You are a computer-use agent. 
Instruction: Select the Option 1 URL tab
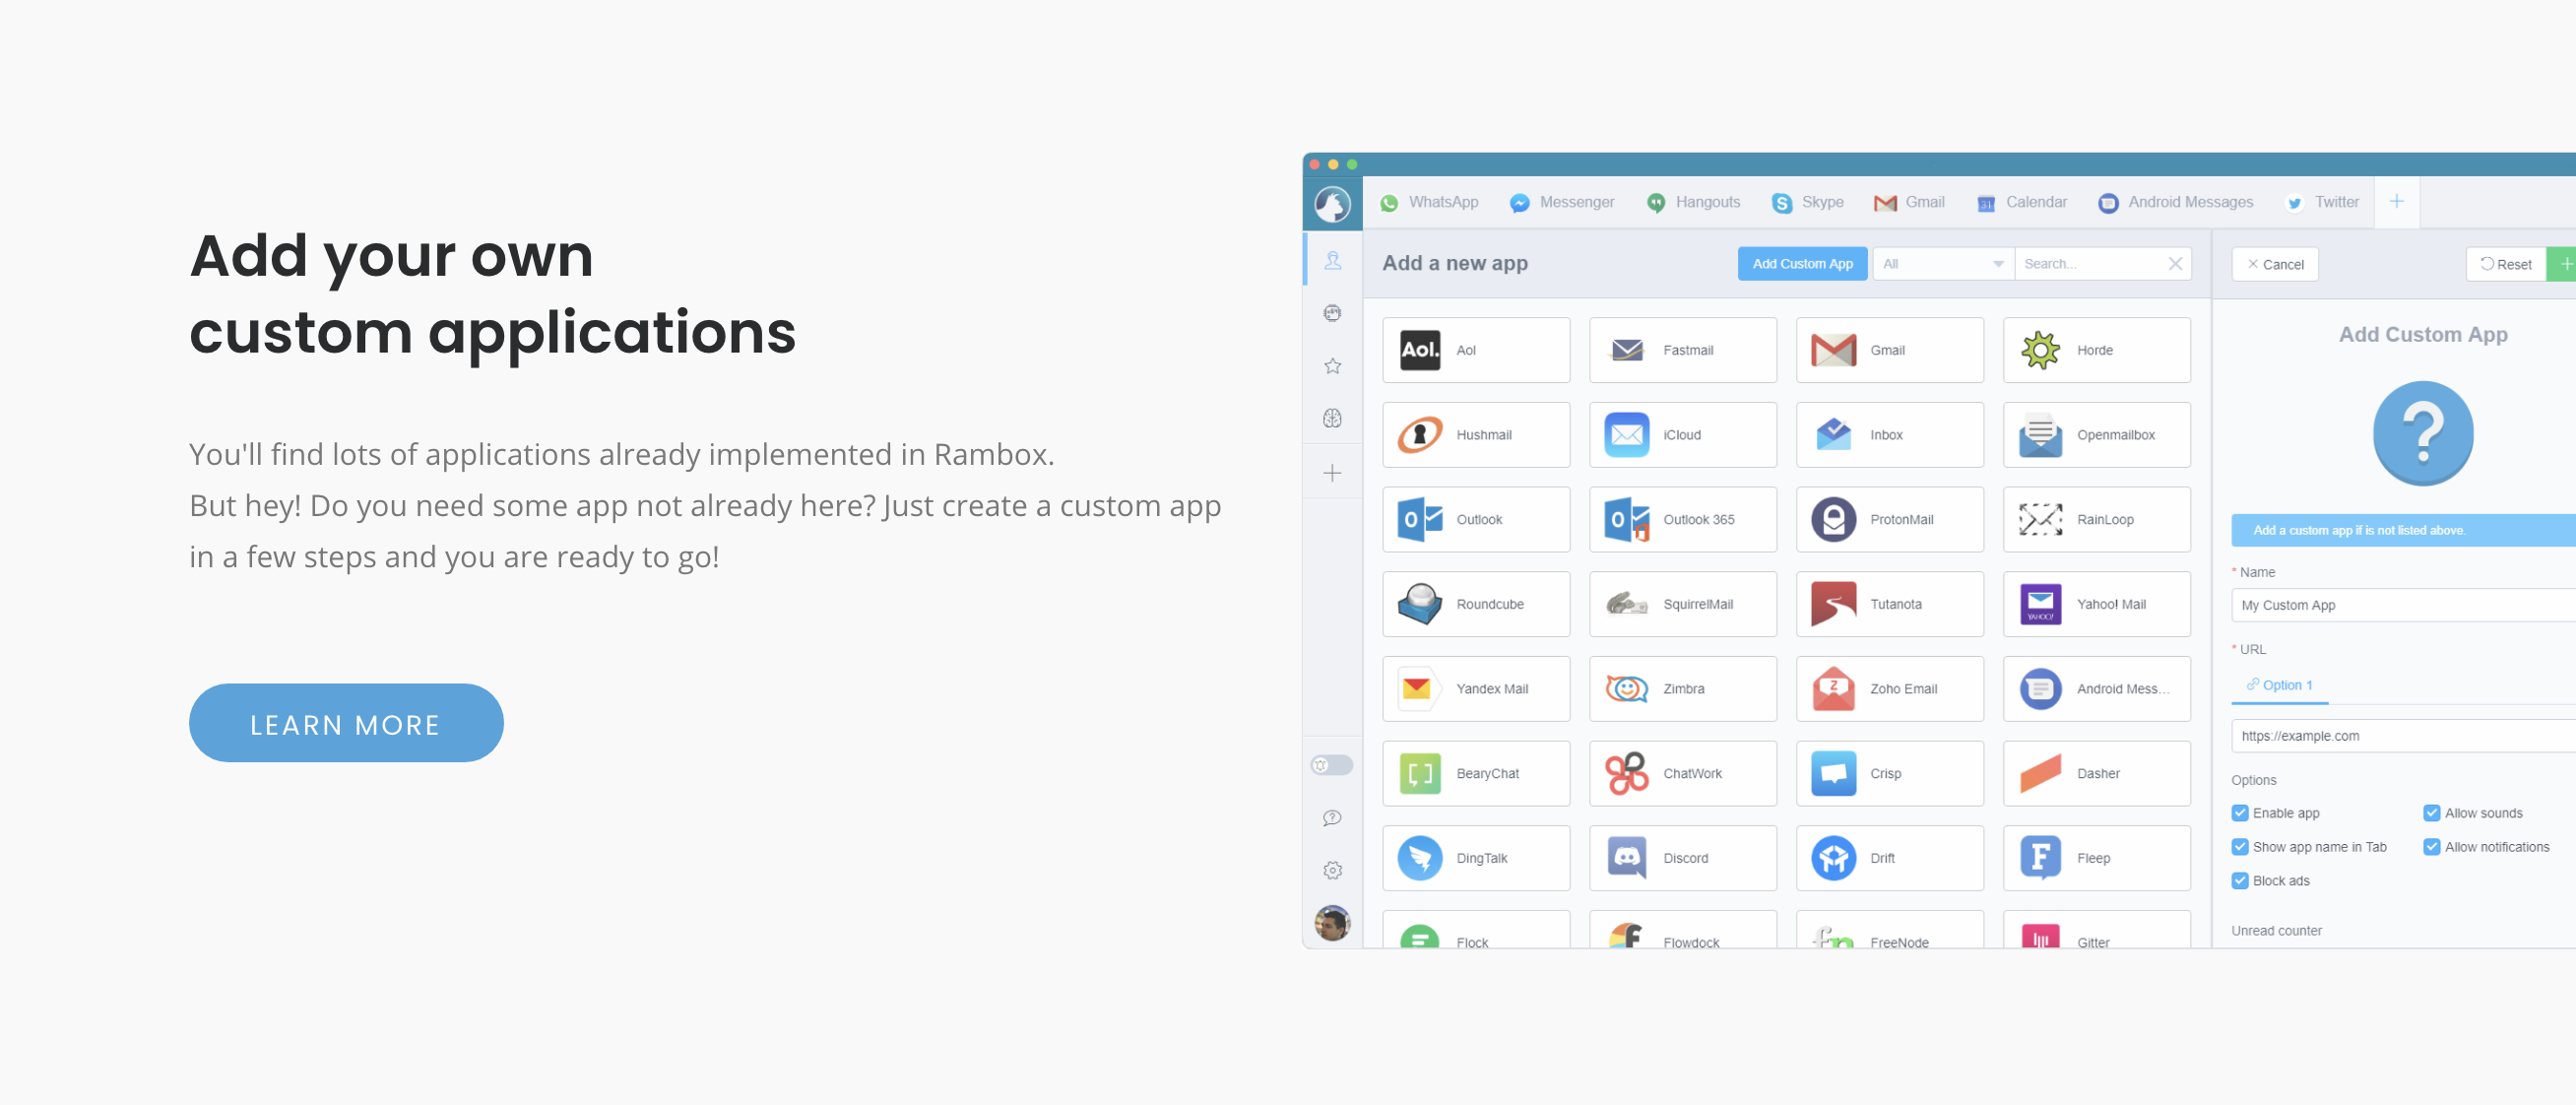(2279, 685)
